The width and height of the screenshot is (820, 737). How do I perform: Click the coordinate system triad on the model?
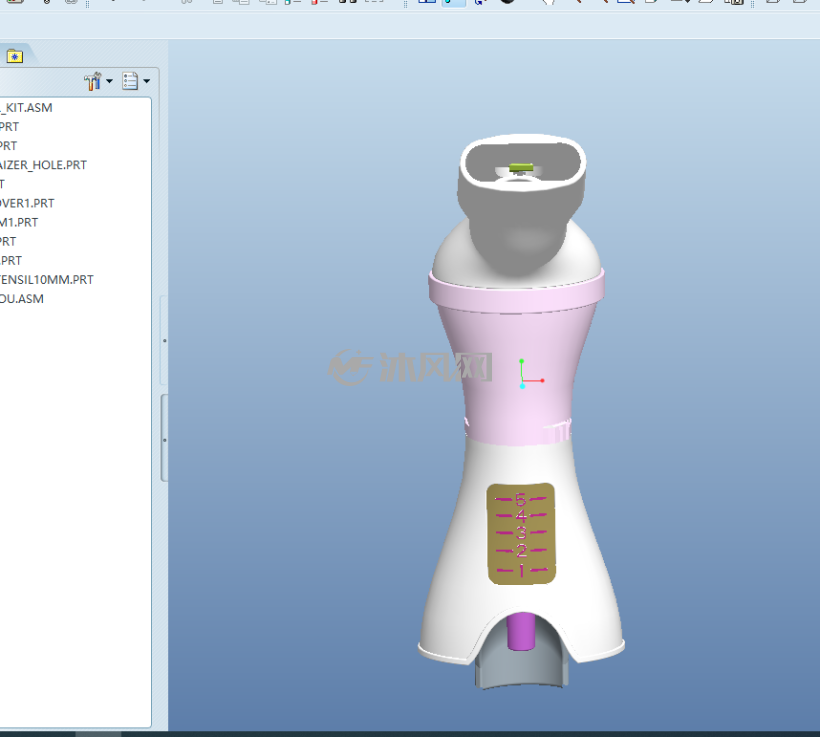(531, 373)
